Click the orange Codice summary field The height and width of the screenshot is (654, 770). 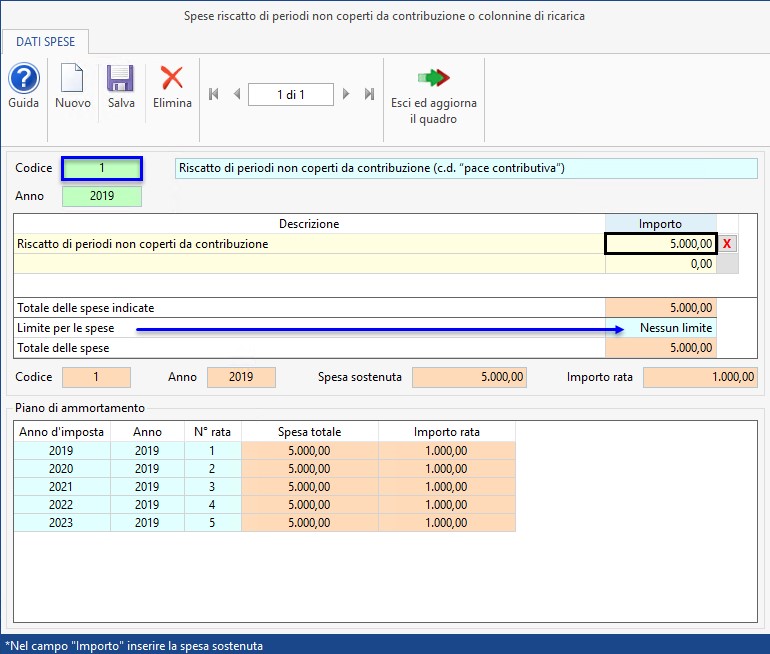pyautogui.click(x=96, y=377)
